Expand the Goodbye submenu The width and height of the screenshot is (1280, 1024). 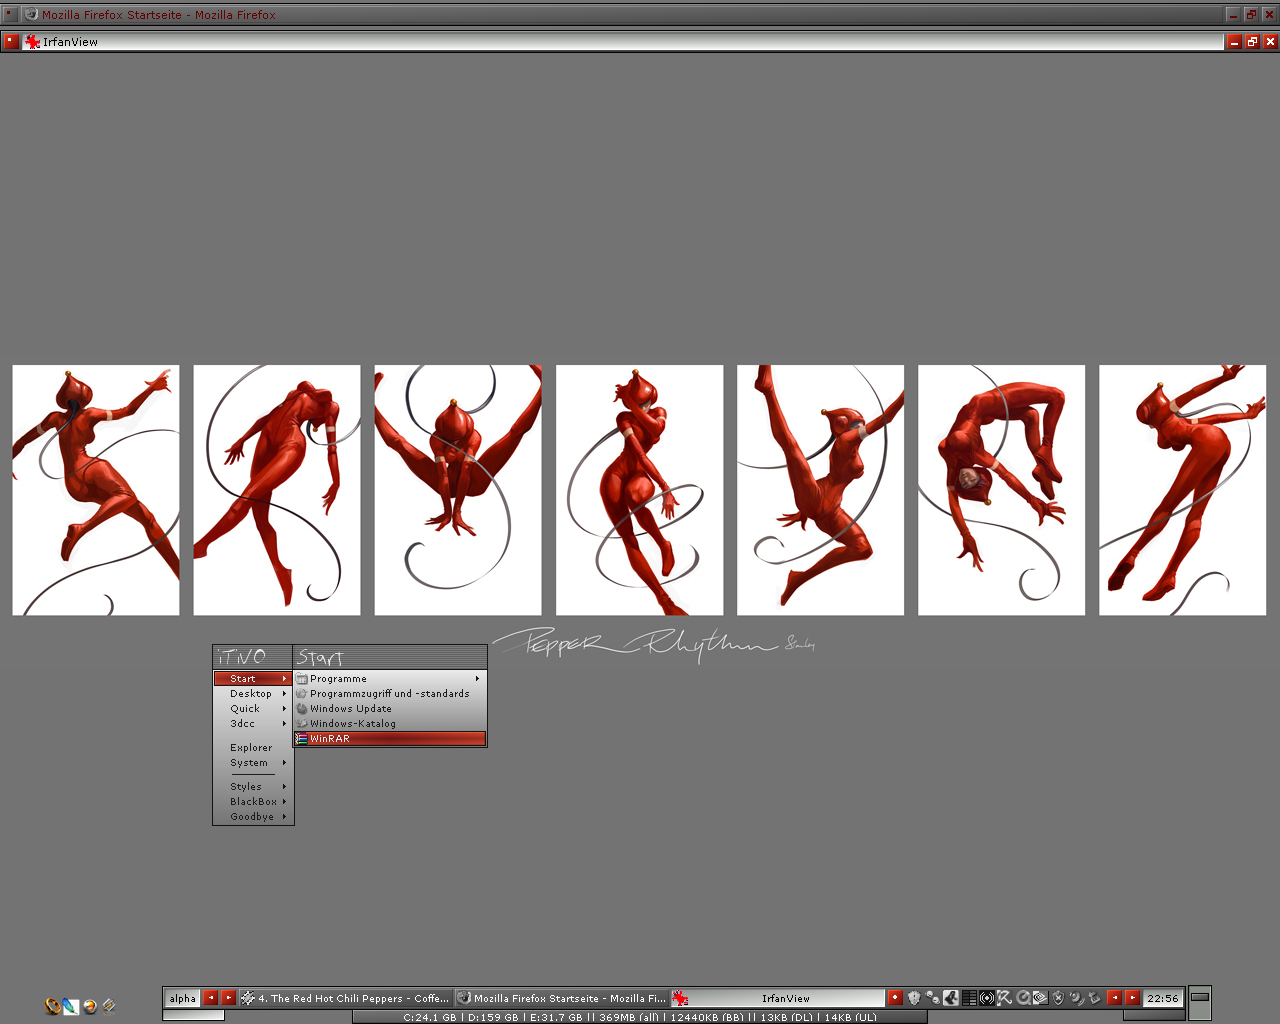pyautogui.click(x=253, y=816)
